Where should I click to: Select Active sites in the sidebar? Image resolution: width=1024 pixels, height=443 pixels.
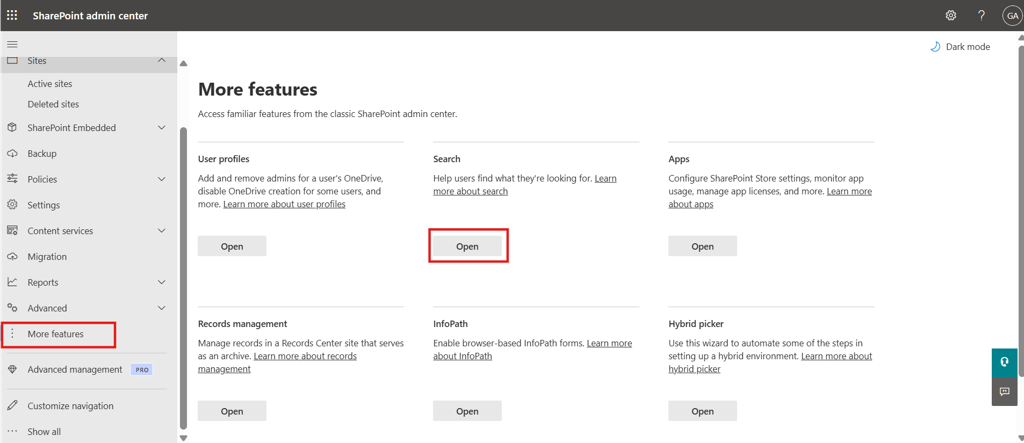point(50,84)
